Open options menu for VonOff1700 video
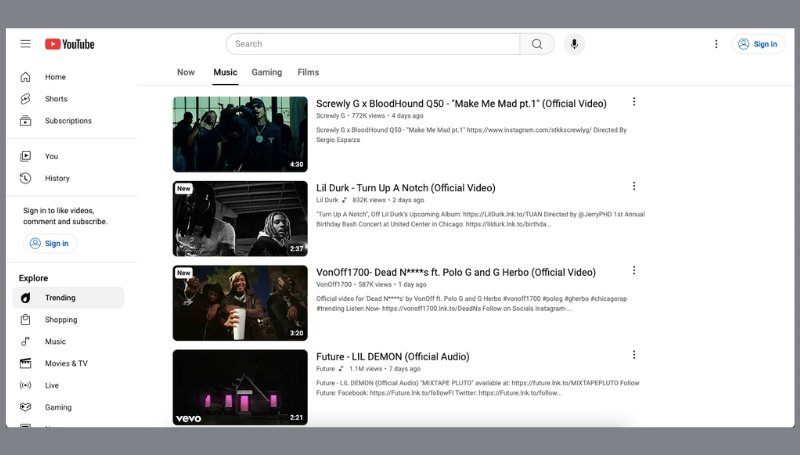The image size is (800, 455). [634, 270]
